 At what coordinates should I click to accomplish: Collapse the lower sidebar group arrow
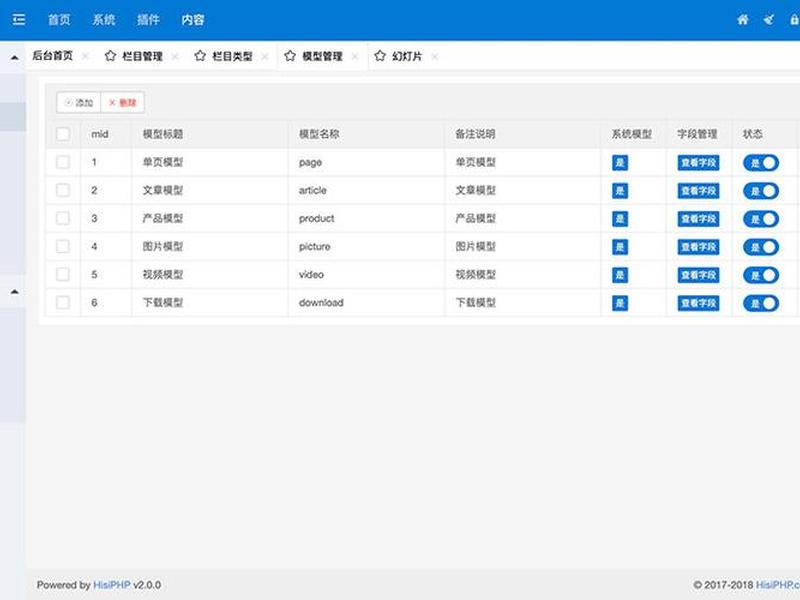(x=15, y=292)
